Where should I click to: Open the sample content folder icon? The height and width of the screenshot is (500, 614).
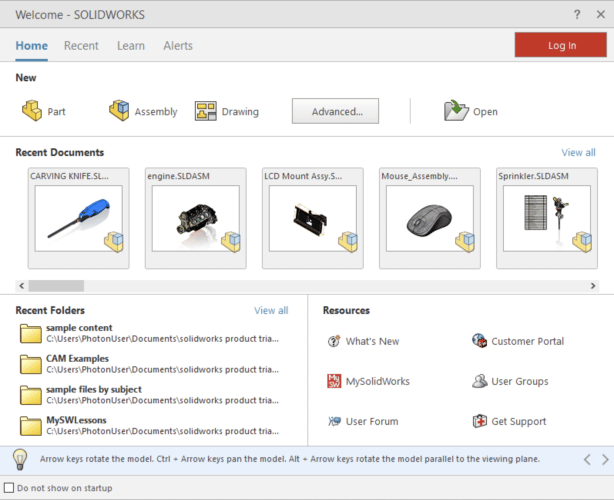[x=31, y=333]
